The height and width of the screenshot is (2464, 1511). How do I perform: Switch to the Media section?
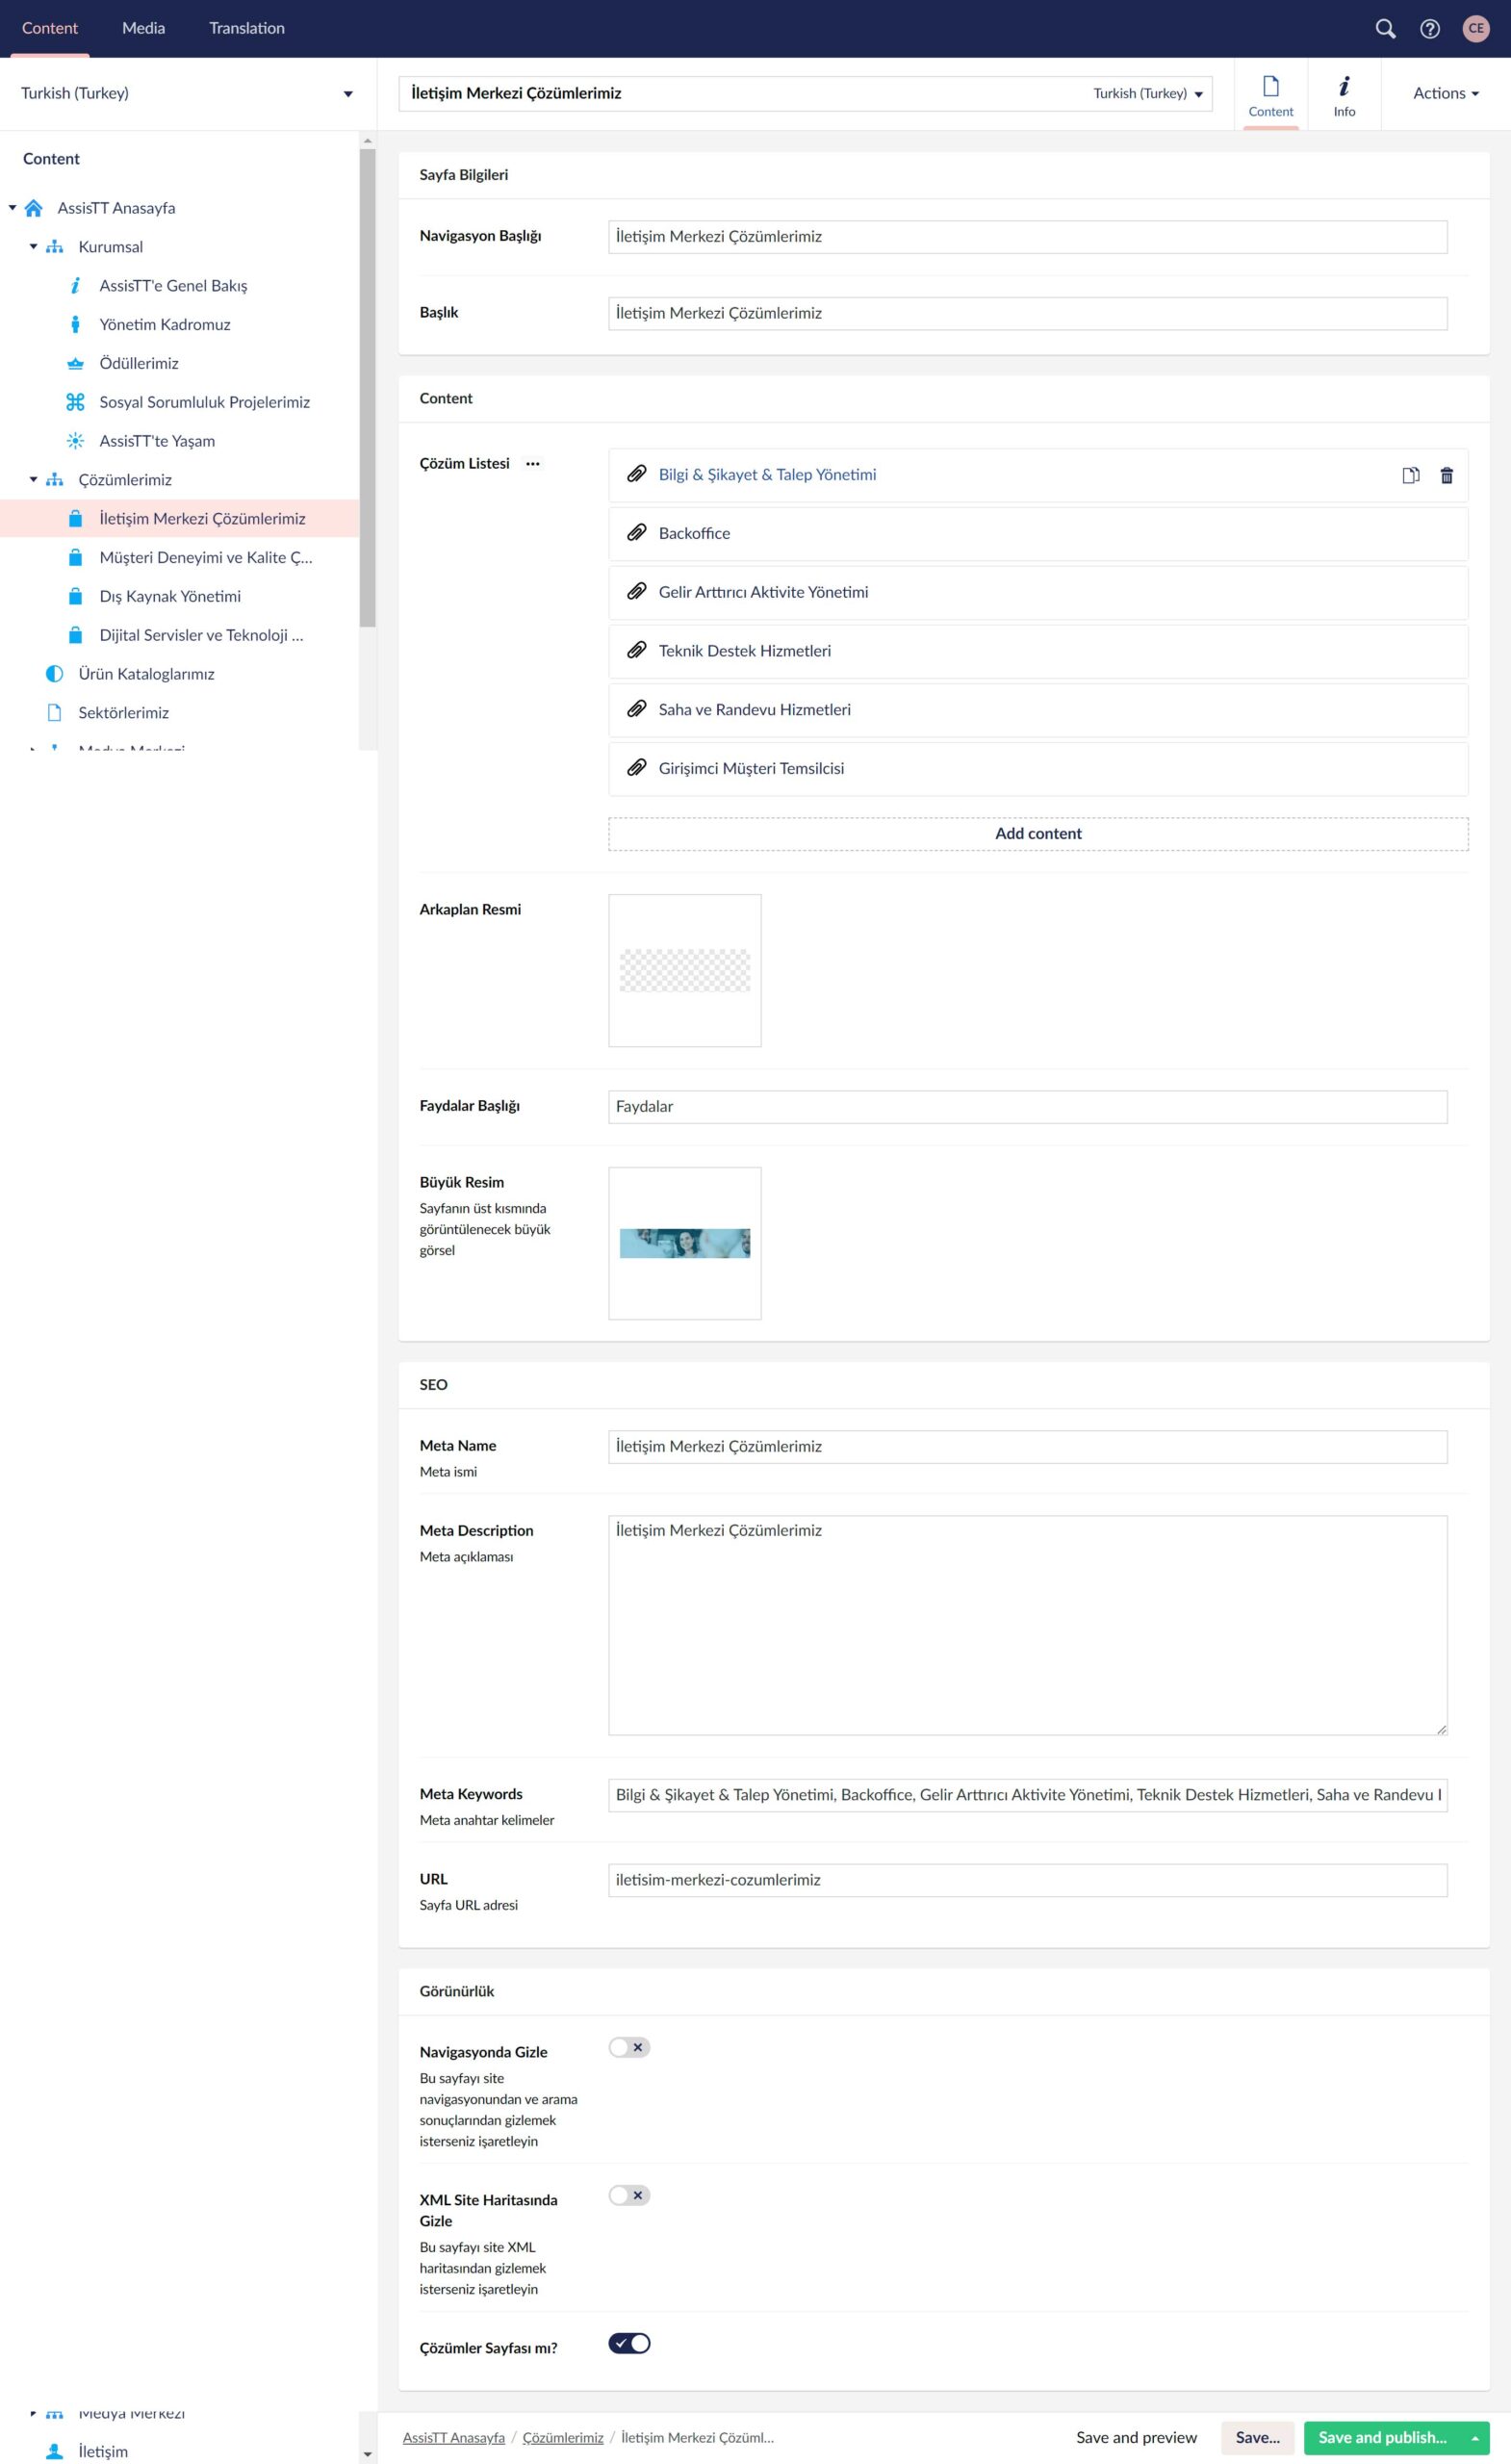coord(143,29)
